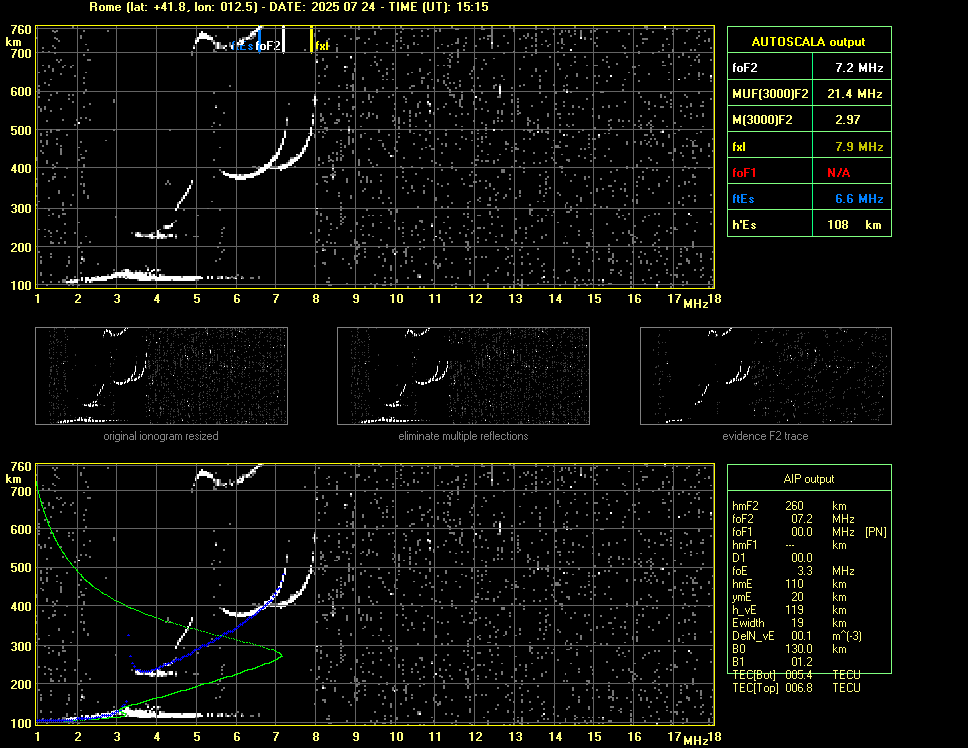Click the hmF1 --- km entry
The width and height of the screenshot is (968, 748).
pyautogui.click(x=788, y=545)
